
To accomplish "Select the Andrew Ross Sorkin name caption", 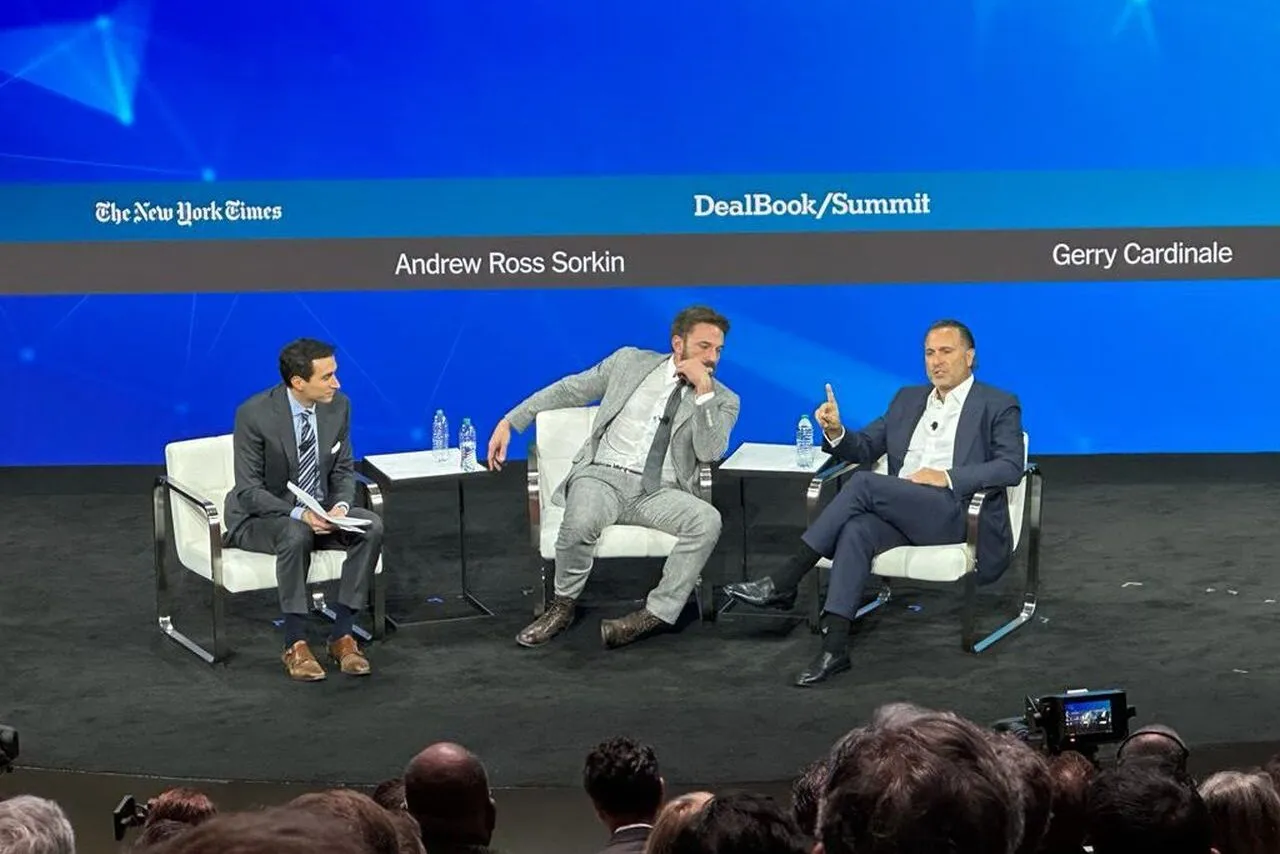I will tap(509, 263).
